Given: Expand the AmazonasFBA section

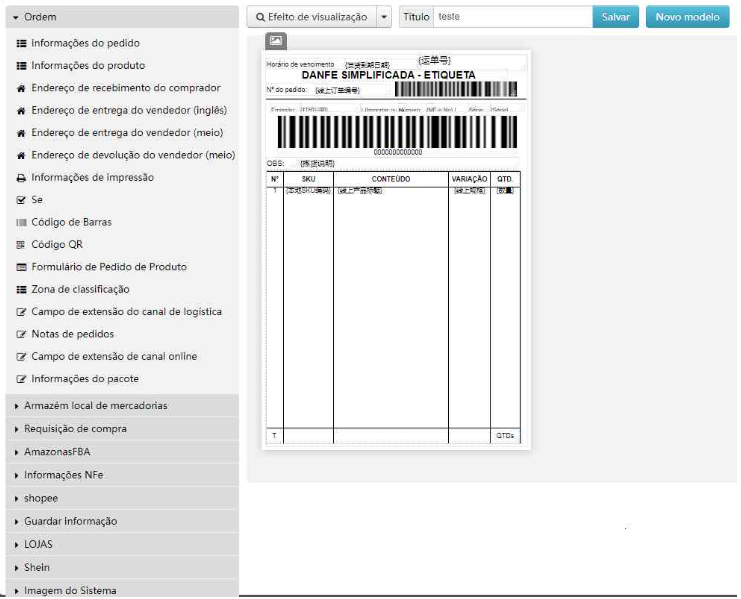Looking at the screenshot, I should (x=122, y=452).
